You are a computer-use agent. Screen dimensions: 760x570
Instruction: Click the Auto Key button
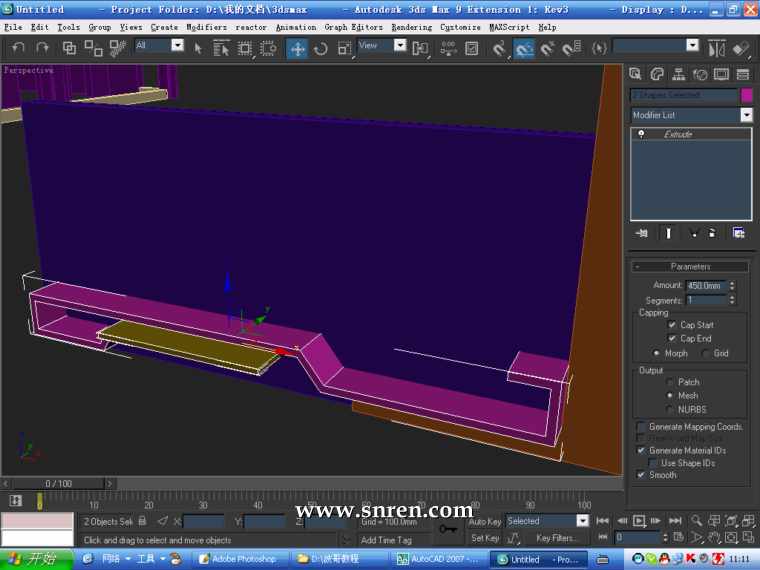(484, 521)
